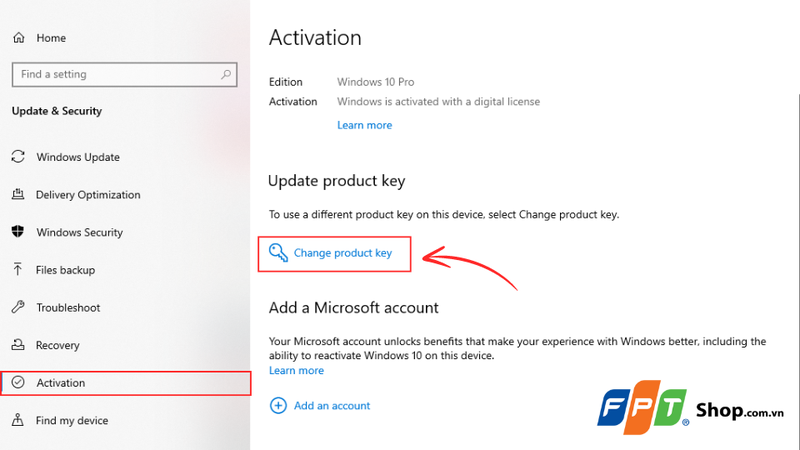Open the Windows Update settings page
Viewport: 800px width, 450px height.
tap(78, 157)
